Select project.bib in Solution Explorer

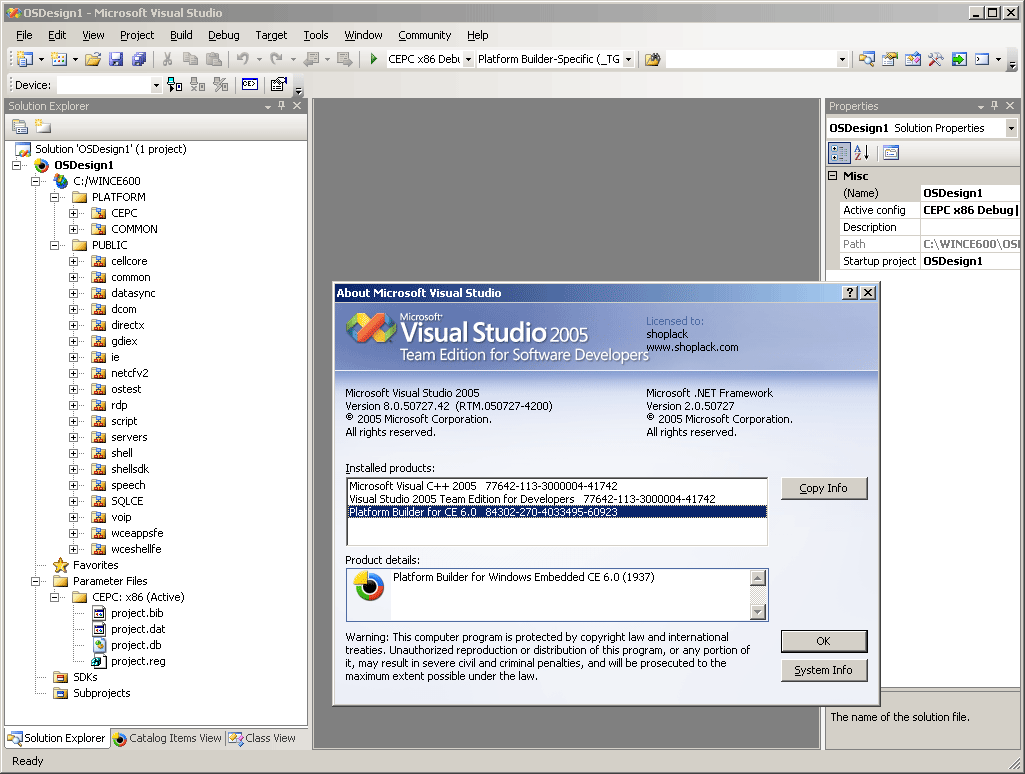coord(137,613)
